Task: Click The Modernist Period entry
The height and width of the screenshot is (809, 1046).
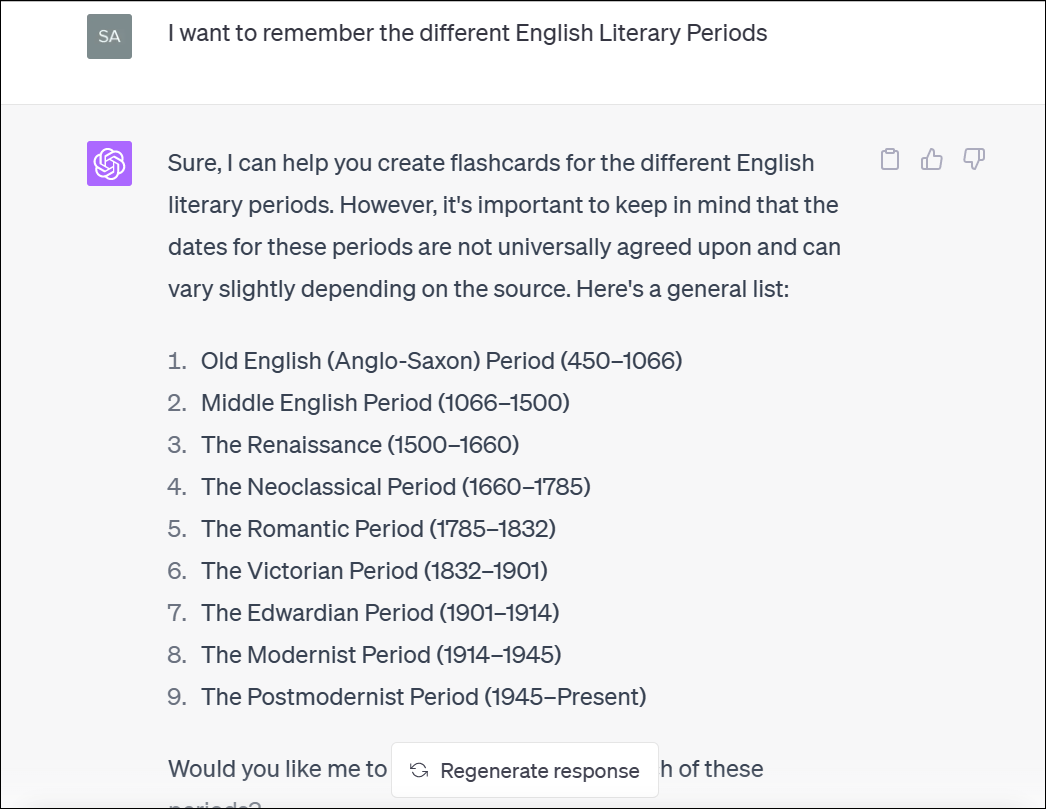Action: pyautogui.click(x=381, y=655)
